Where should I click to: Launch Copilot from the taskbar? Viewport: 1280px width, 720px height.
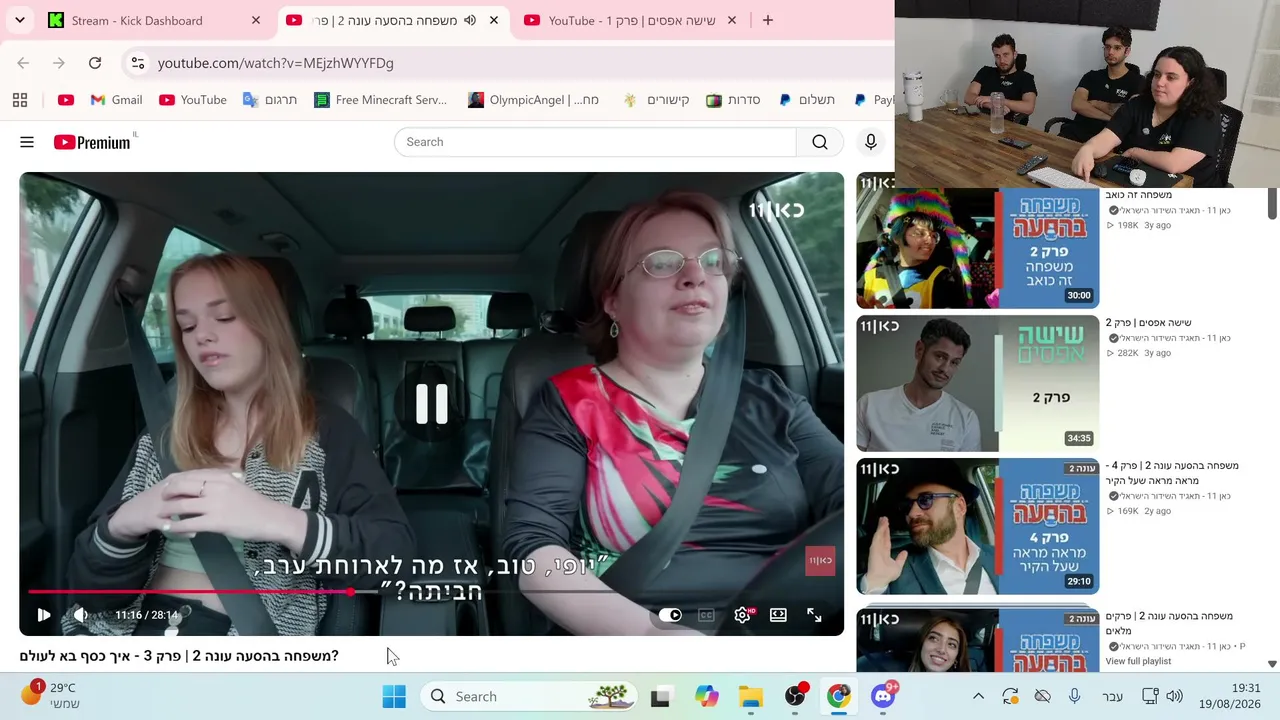point(707,697)
